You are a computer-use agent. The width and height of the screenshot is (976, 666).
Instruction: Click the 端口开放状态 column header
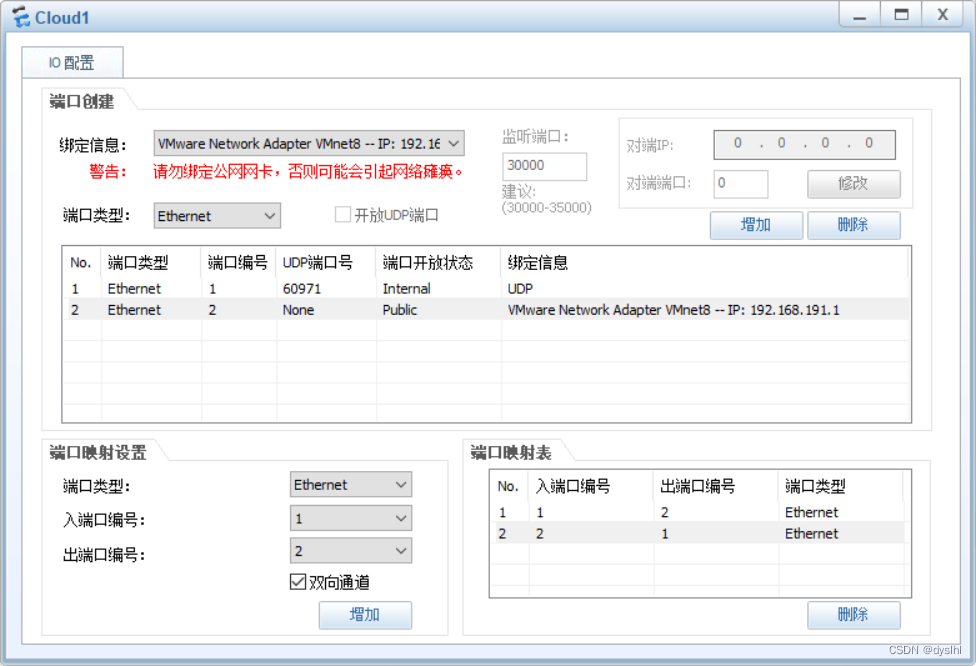click(439, 263)
